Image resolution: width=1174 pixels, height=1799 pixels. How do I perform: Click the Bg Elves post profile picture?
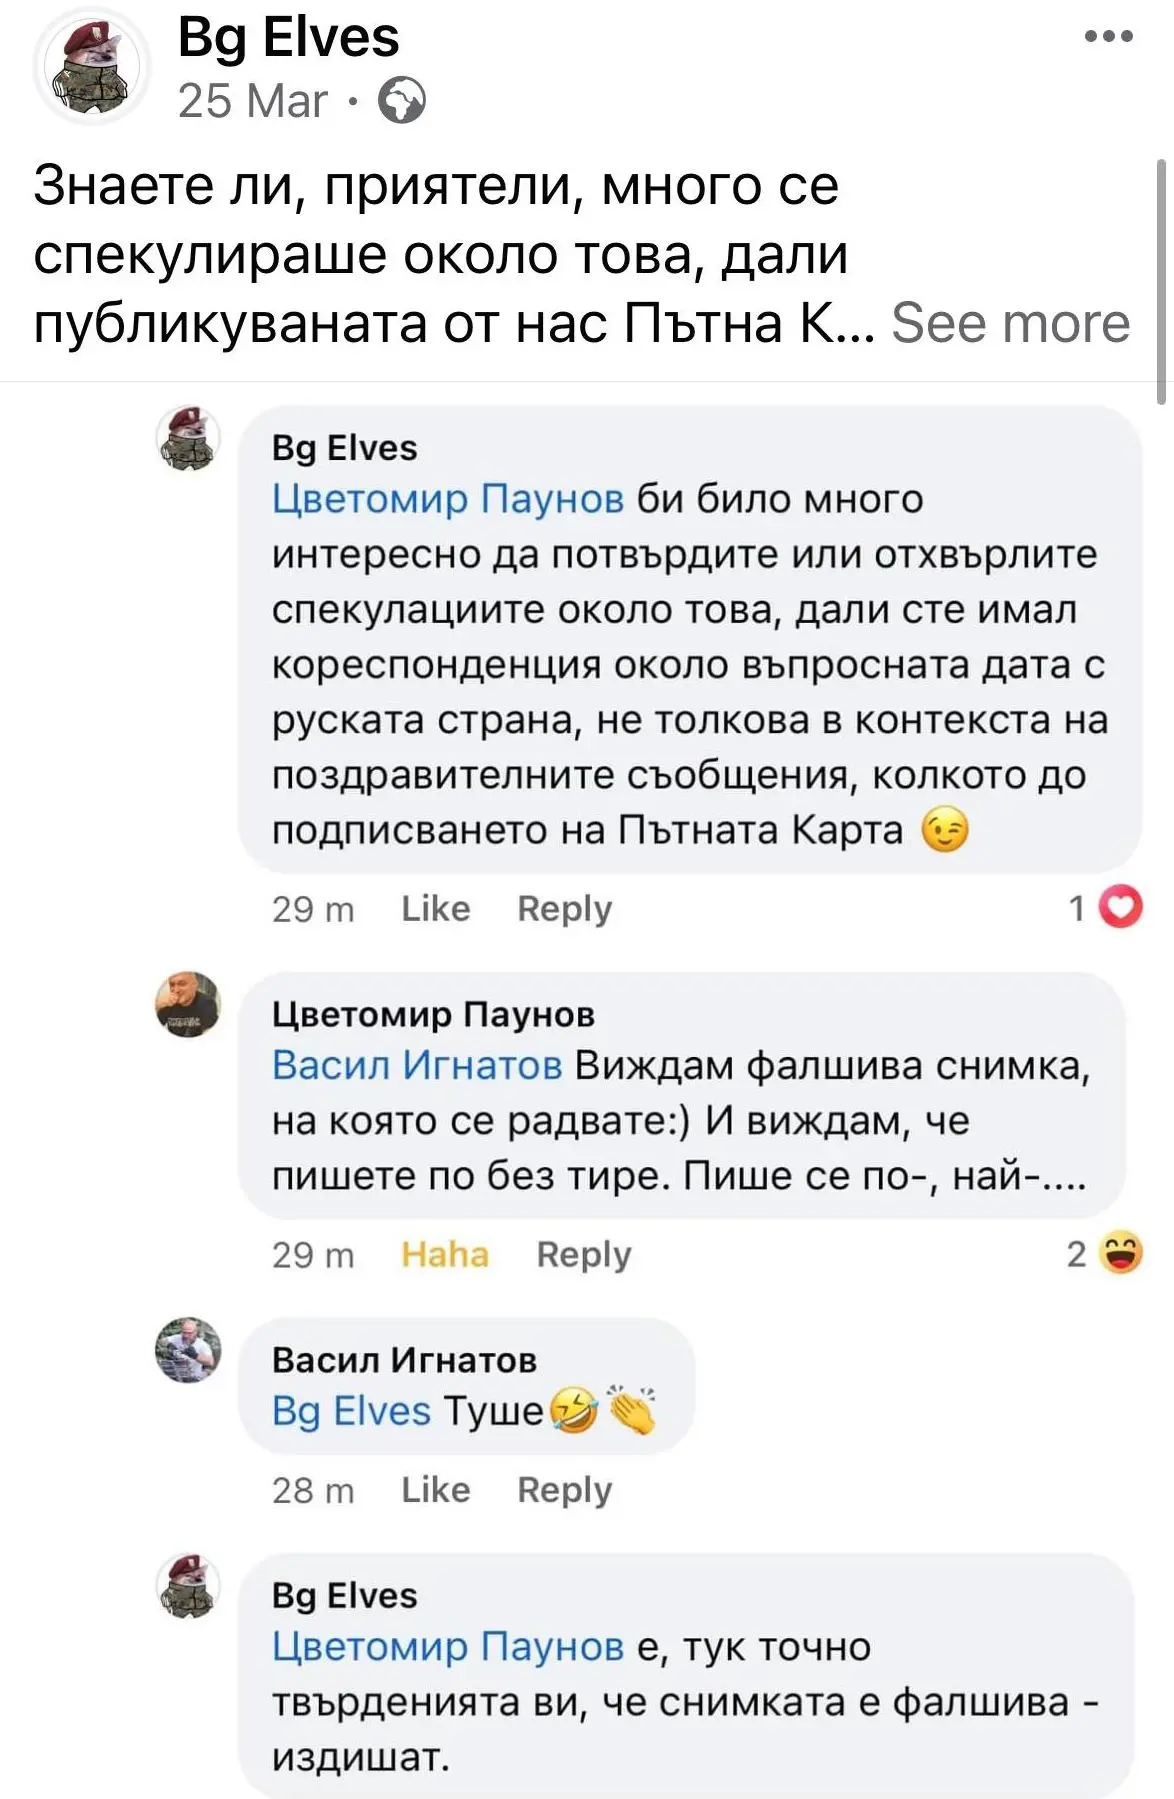point(91,67)
